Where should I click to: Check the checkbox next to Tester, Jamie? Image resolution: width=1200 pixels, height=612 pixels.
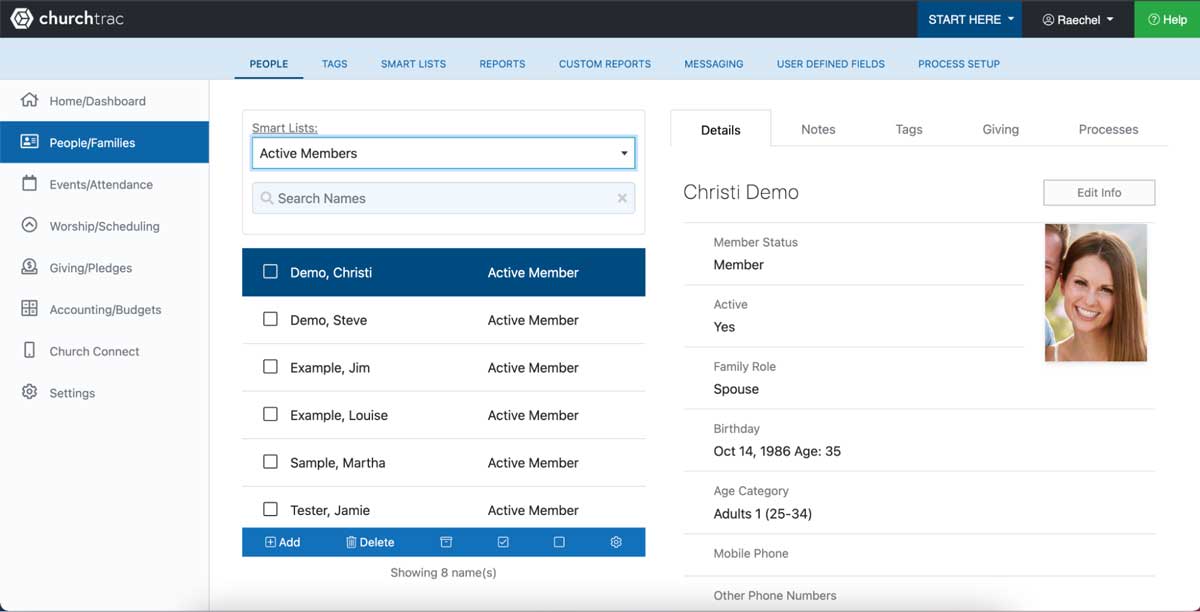click(270, 510)
